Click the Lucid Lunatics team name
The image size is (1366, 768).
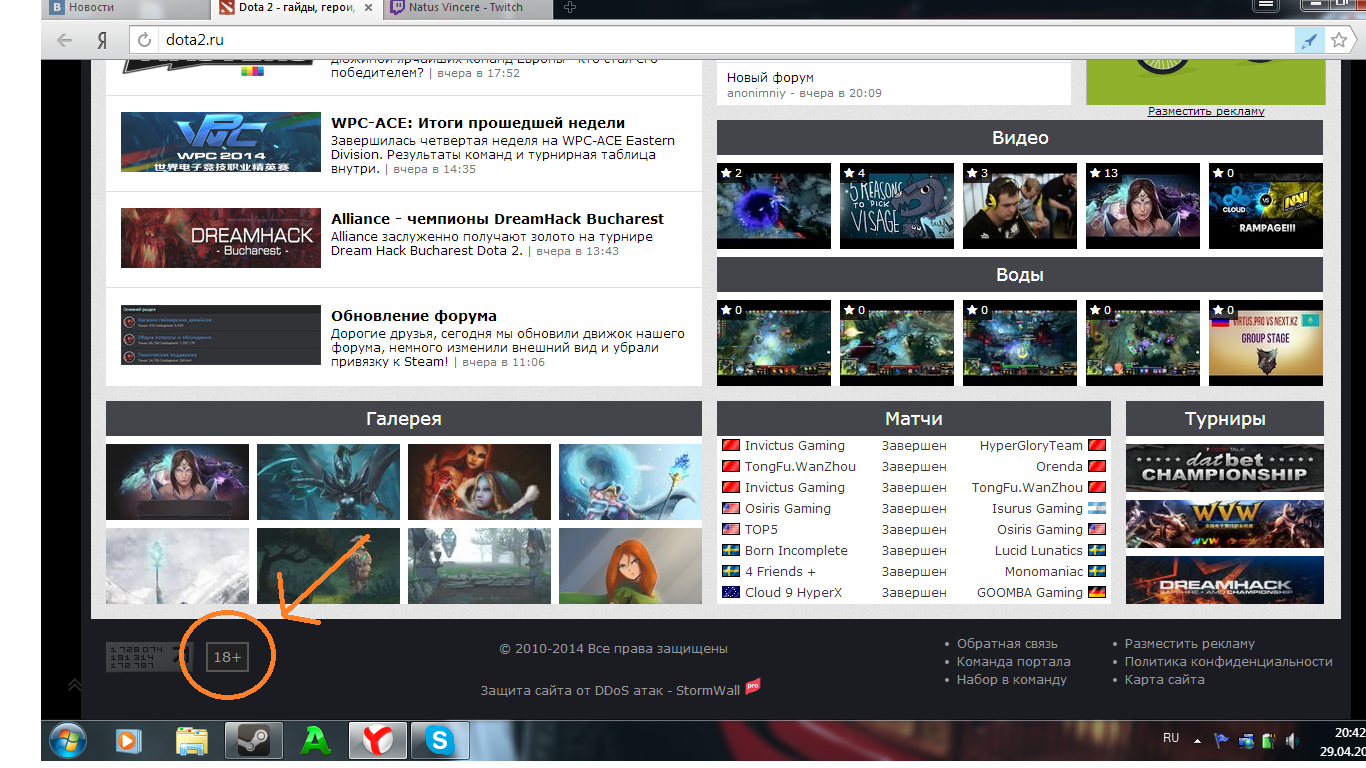[x=1039, y=551]
